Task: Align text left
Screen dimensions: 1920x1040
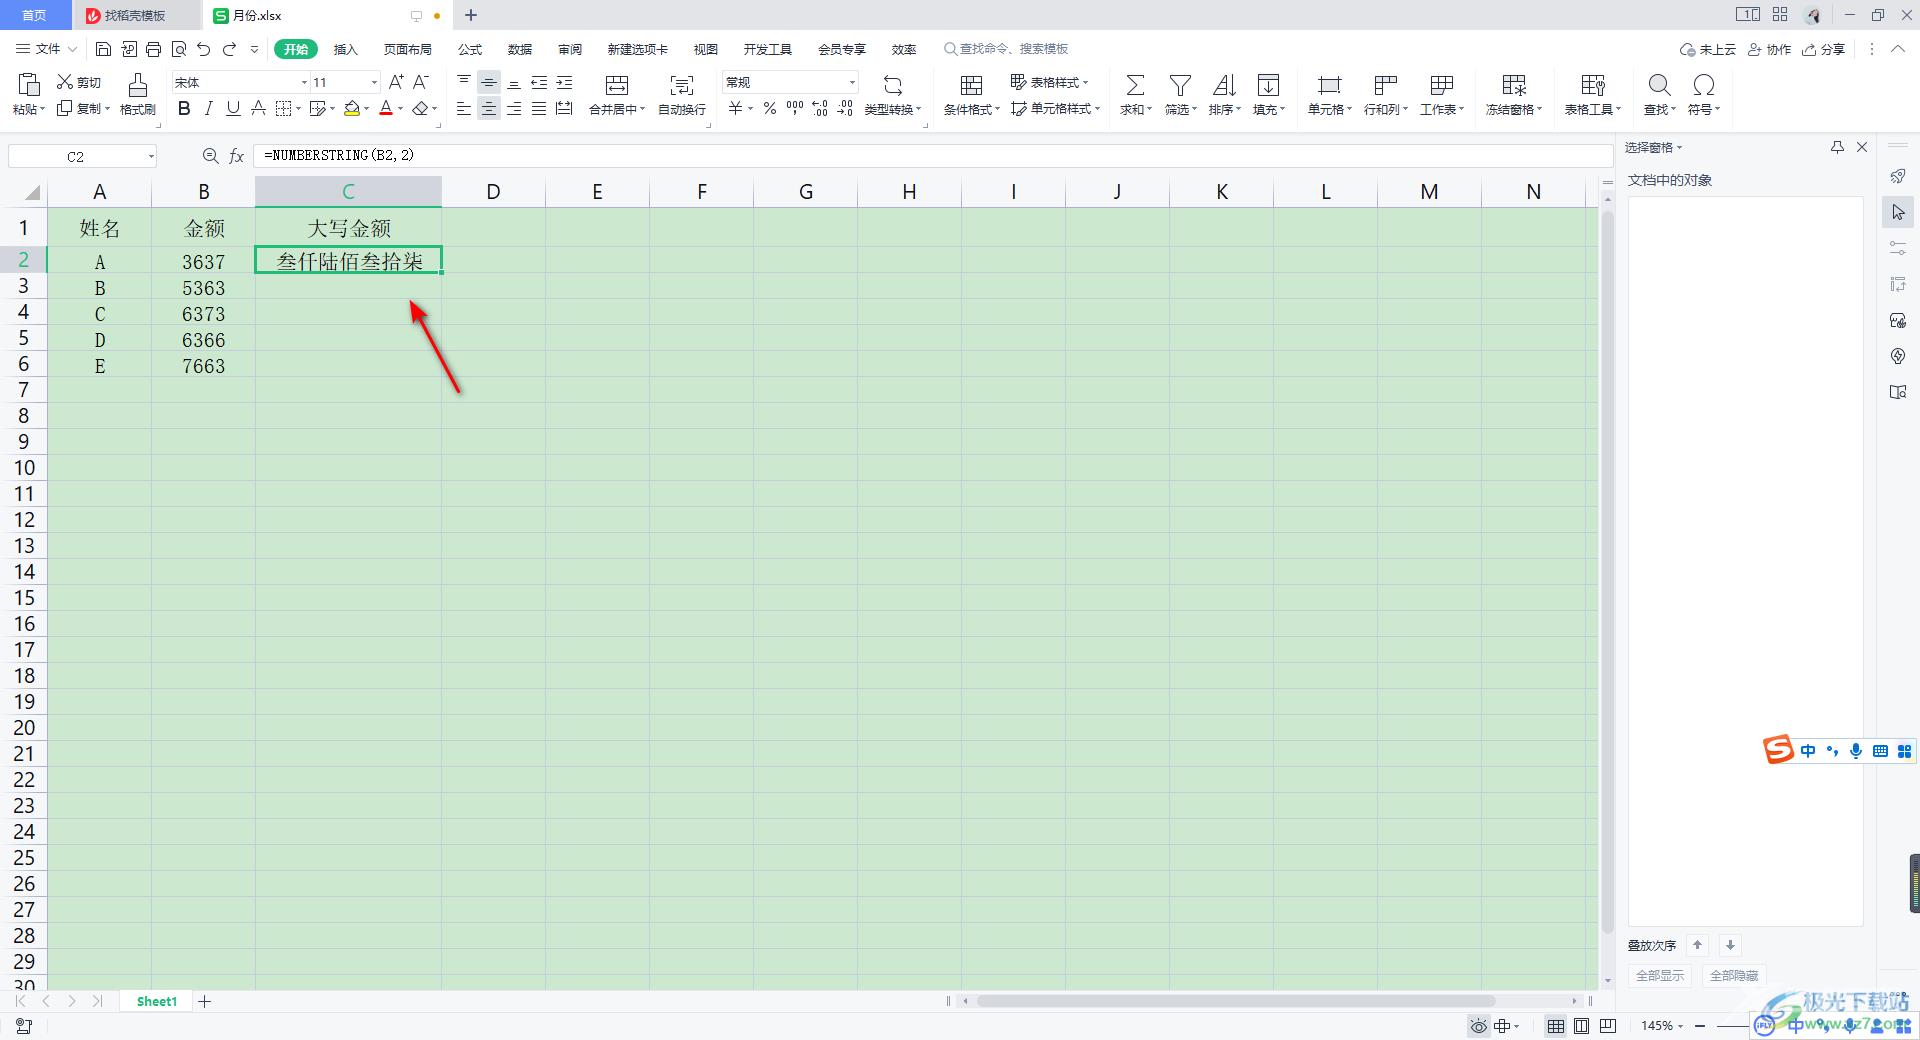Action: (464, 108)
